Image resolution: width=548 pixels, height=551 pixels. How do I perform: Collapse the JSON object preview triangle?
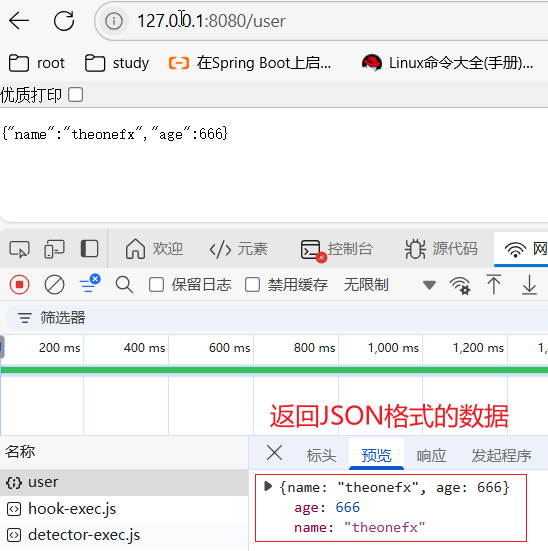268,487
